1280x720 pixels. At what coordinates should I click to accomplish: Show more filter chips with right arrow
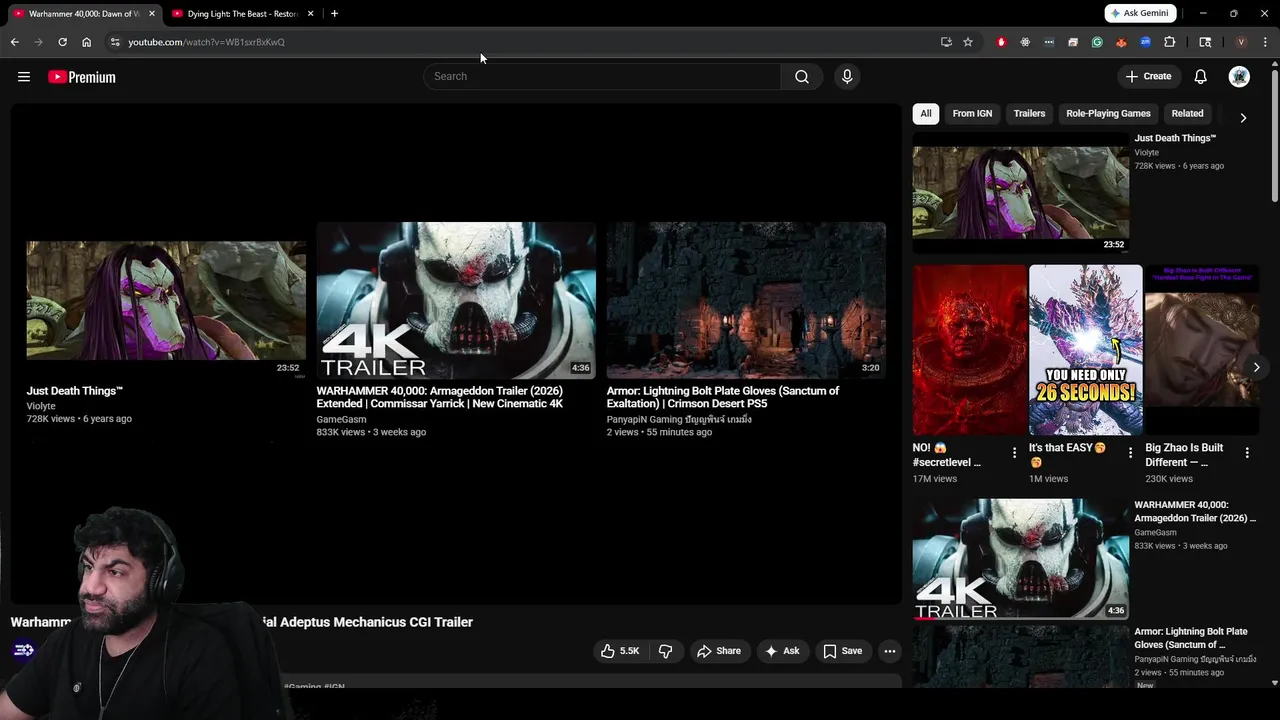click(x=1243, y=118)
